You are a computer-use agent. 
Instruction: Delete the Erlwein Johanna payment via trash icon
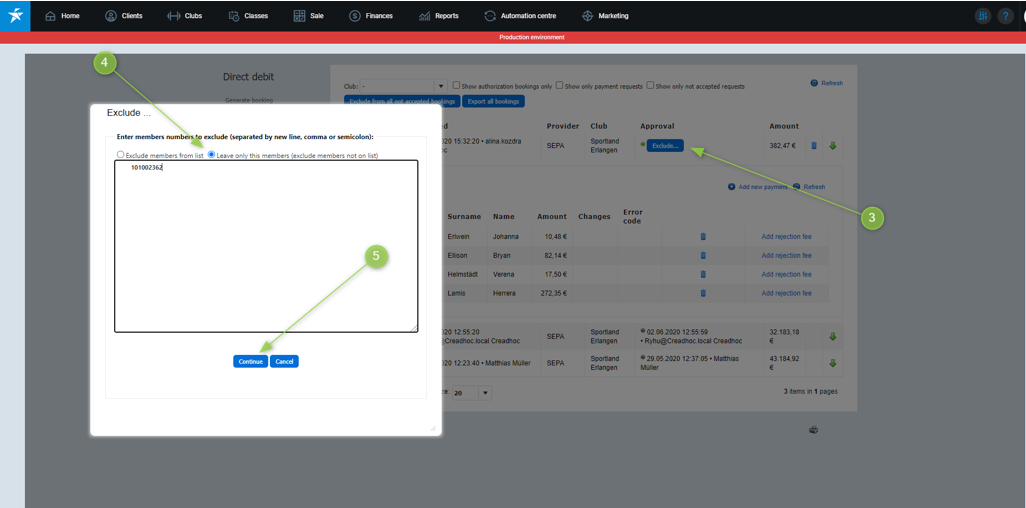[x=702, y=237]
